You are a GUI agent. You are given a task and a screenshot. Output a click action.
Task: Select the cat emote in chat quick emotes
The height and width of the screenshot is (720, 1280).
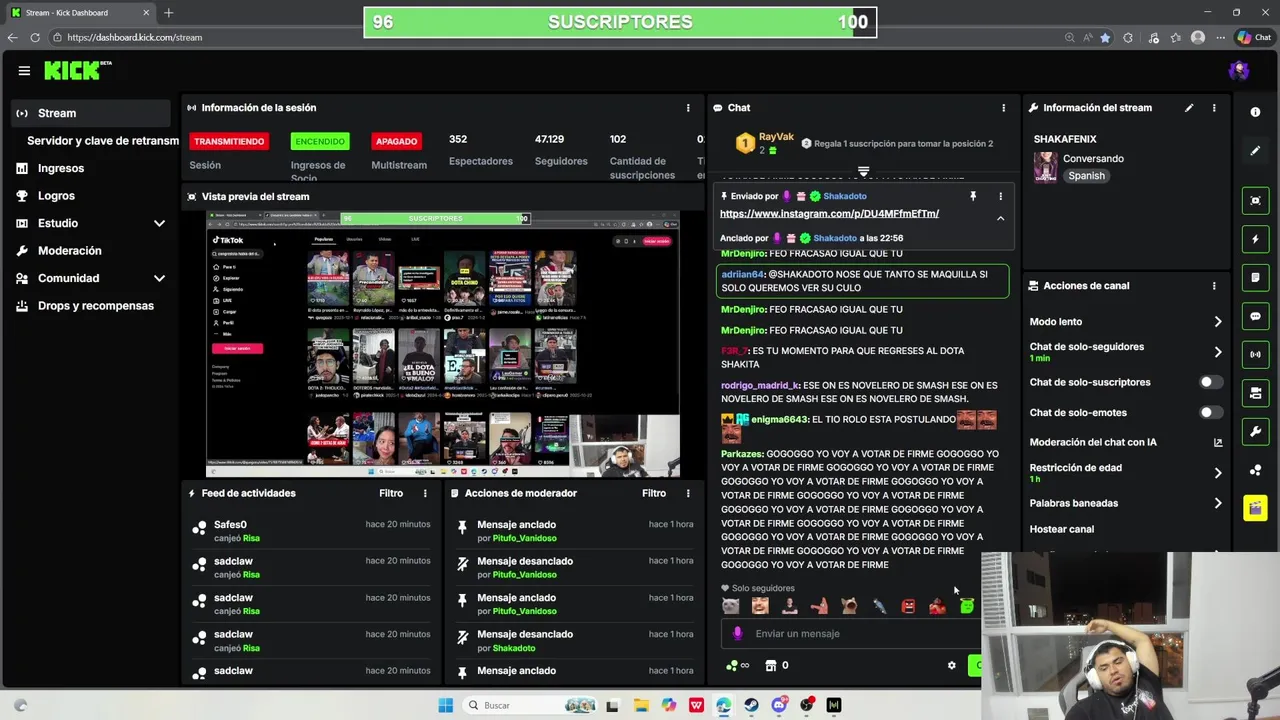(731, 606)
